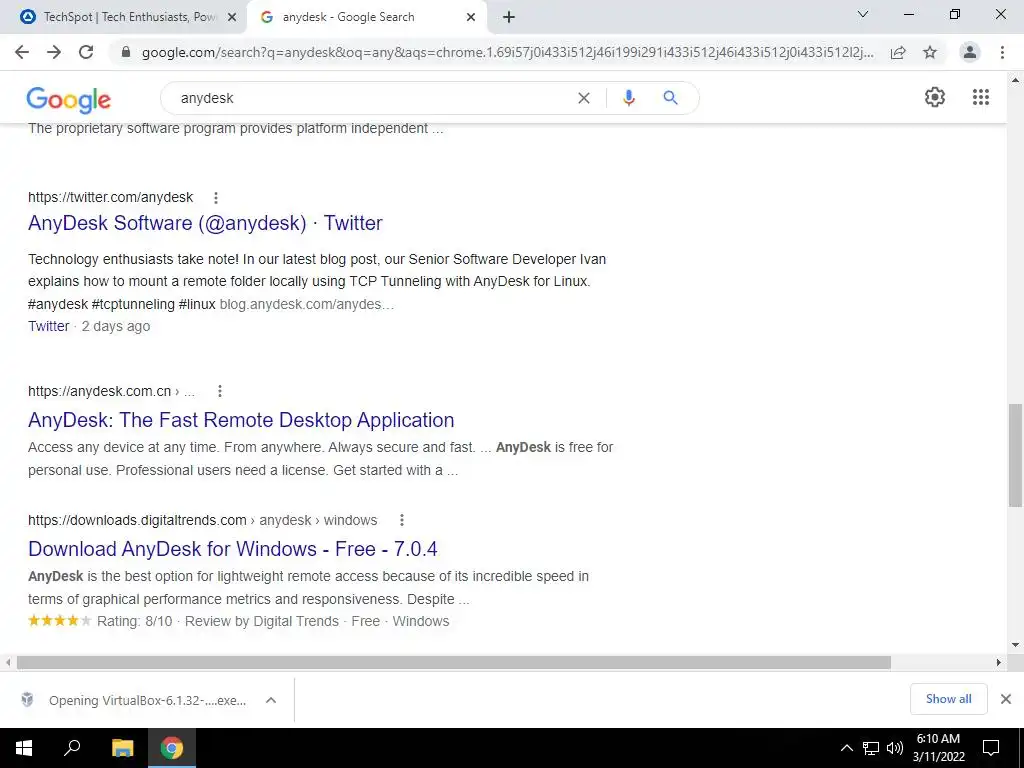Open options for twitter.com result
This screenshot has width=1024, height=768.
click(216, 197)
